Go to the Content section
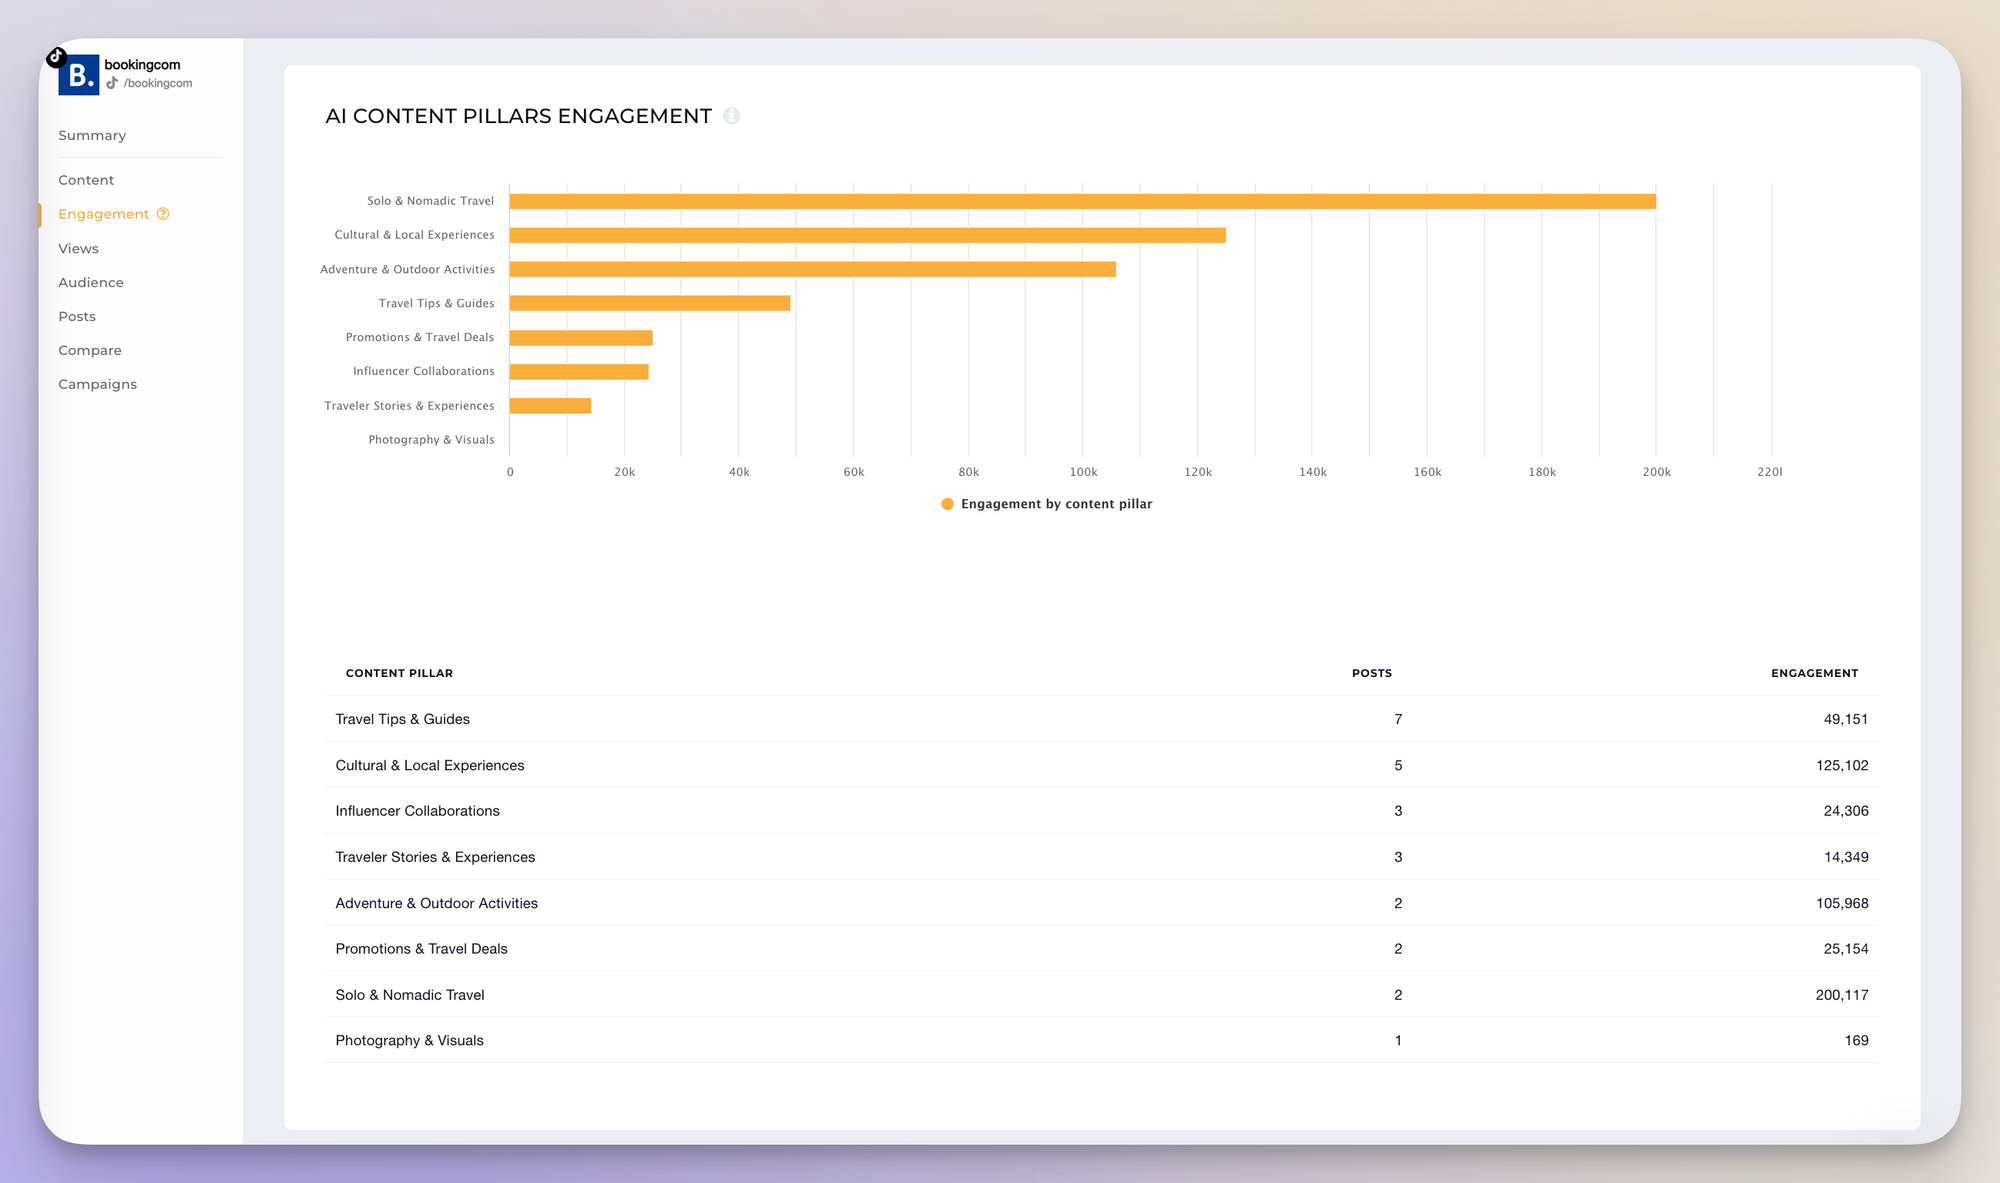 [86, 180]
